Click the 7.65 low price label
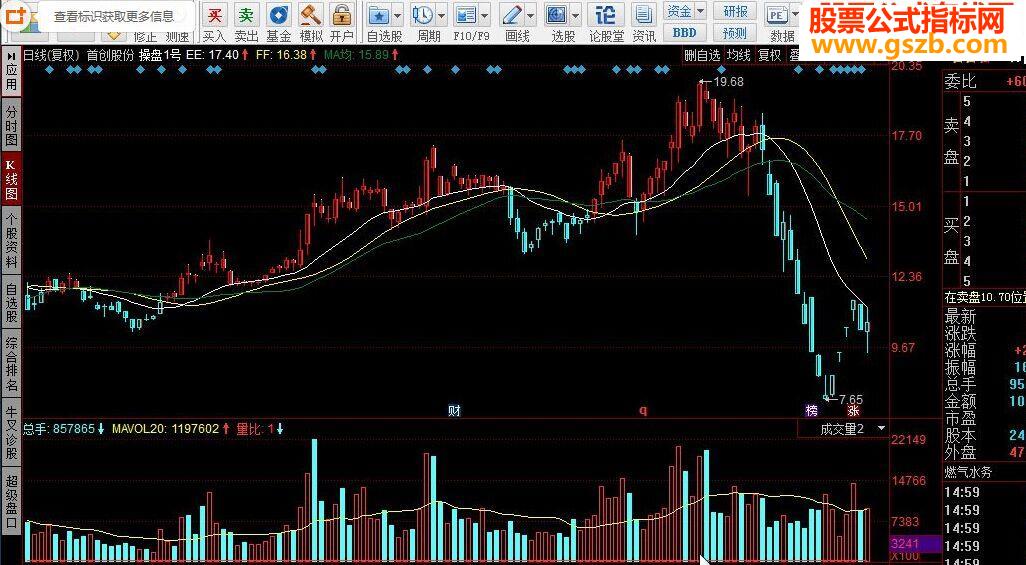The width and height of the screenshot is (1026, 565). point(851,399)
